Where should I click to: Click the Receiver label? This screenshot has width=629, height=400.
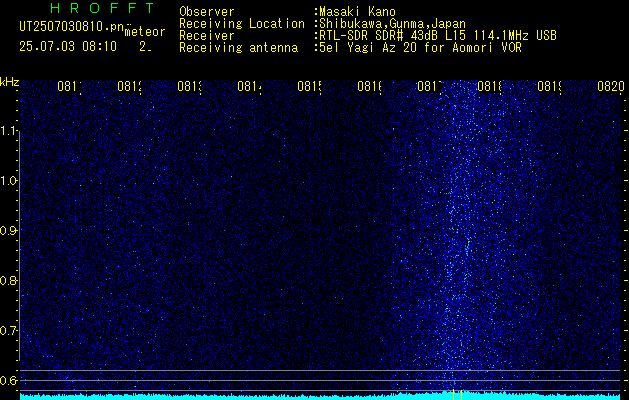coord(207,36)
